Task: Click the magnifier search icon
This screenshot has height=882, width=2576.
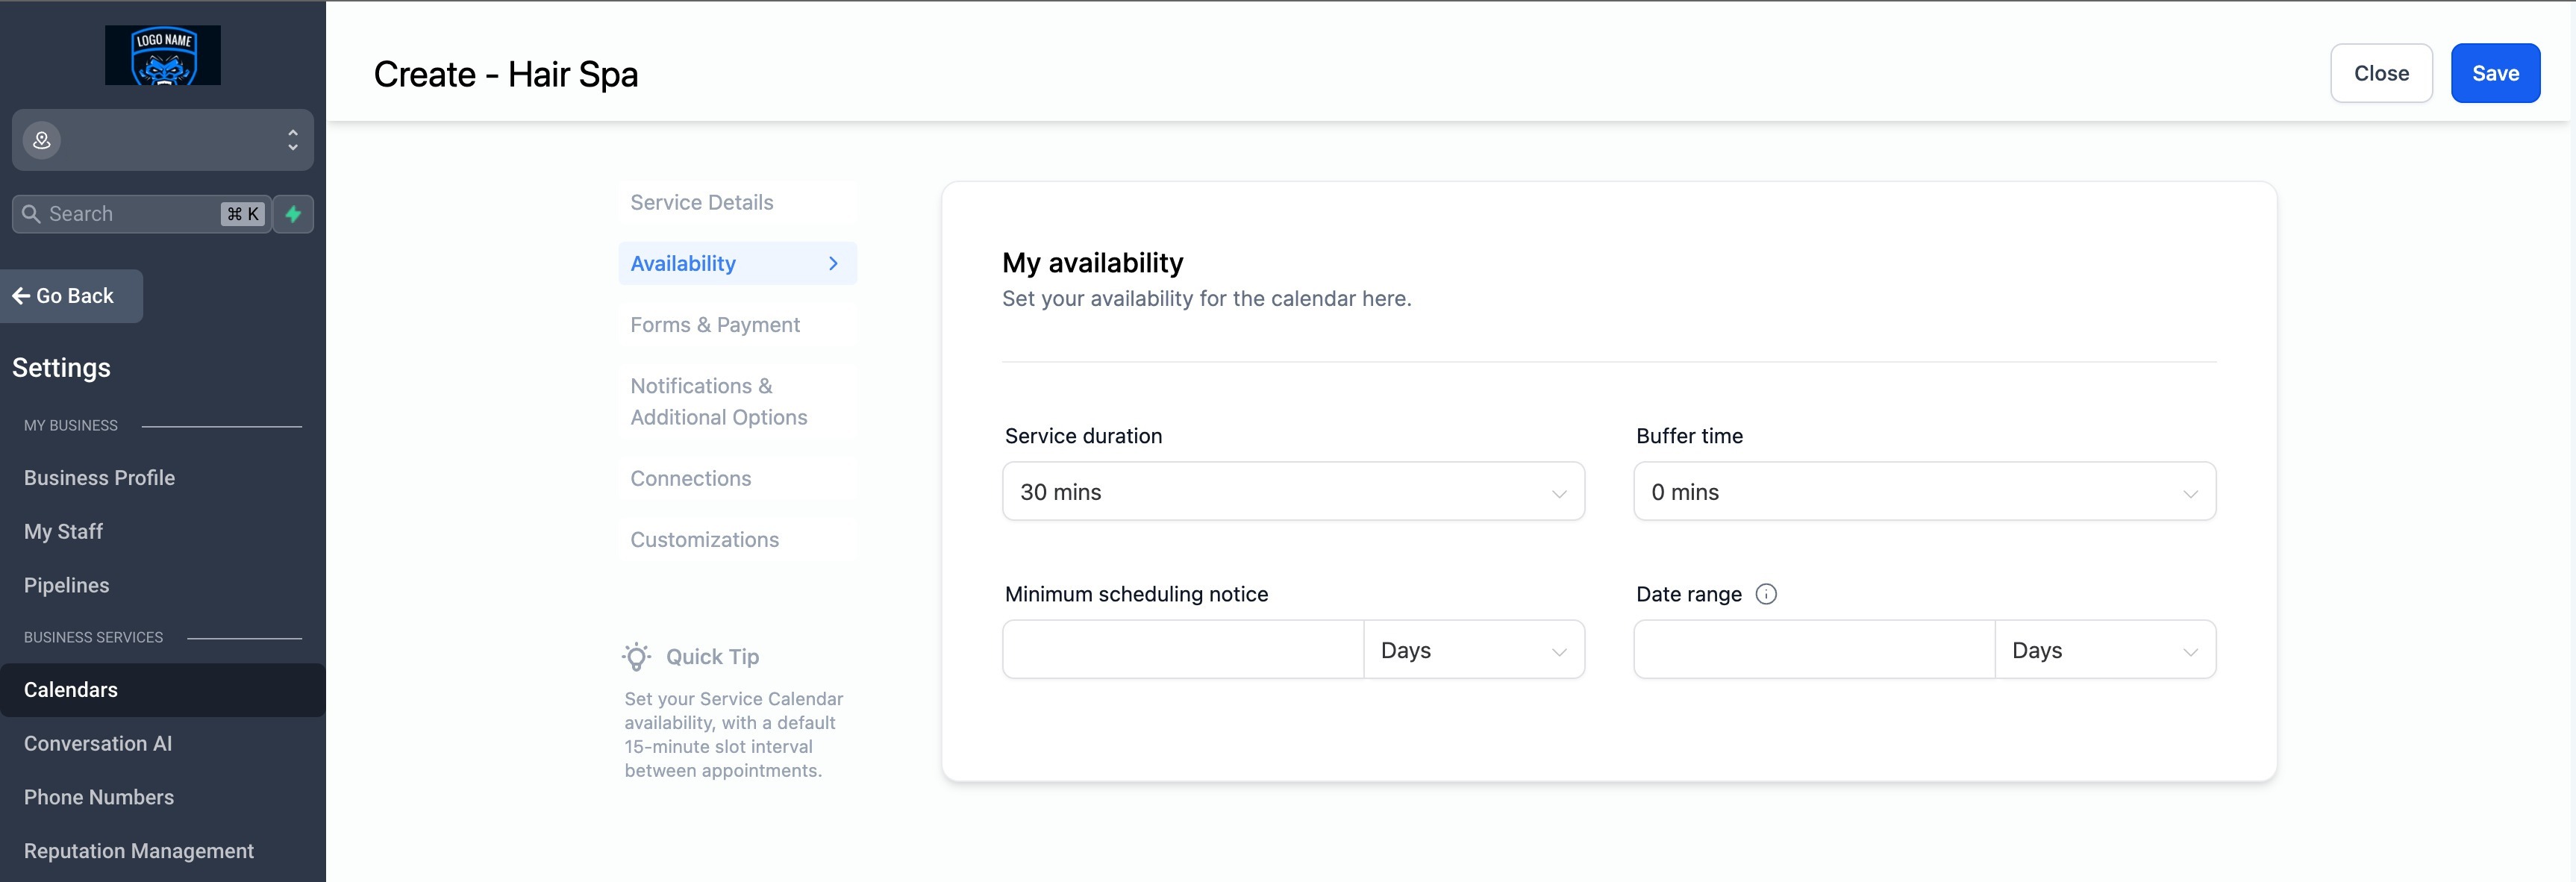Action: (x=31, y=214)
